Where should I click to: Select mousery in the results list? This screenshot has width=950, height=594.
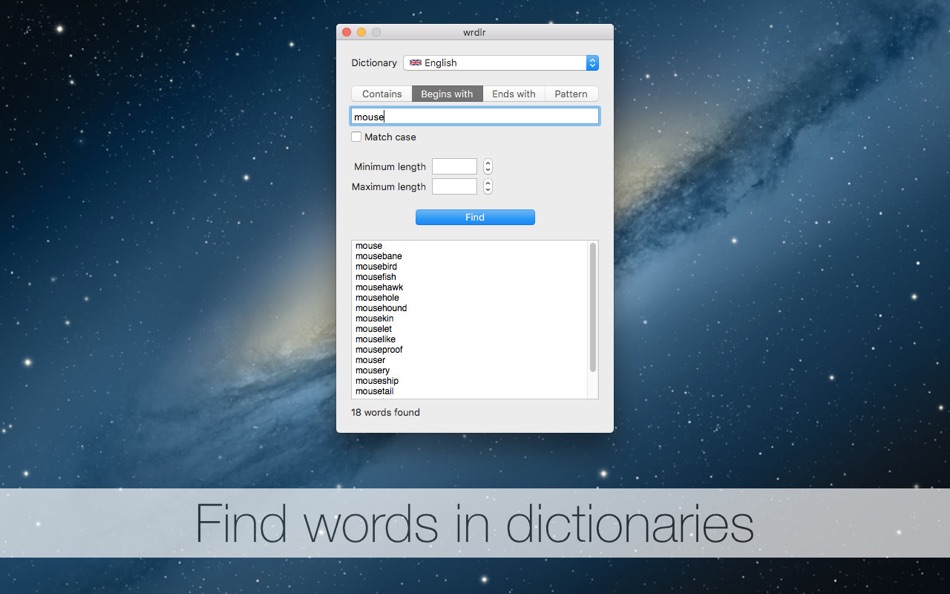[373, 370]
